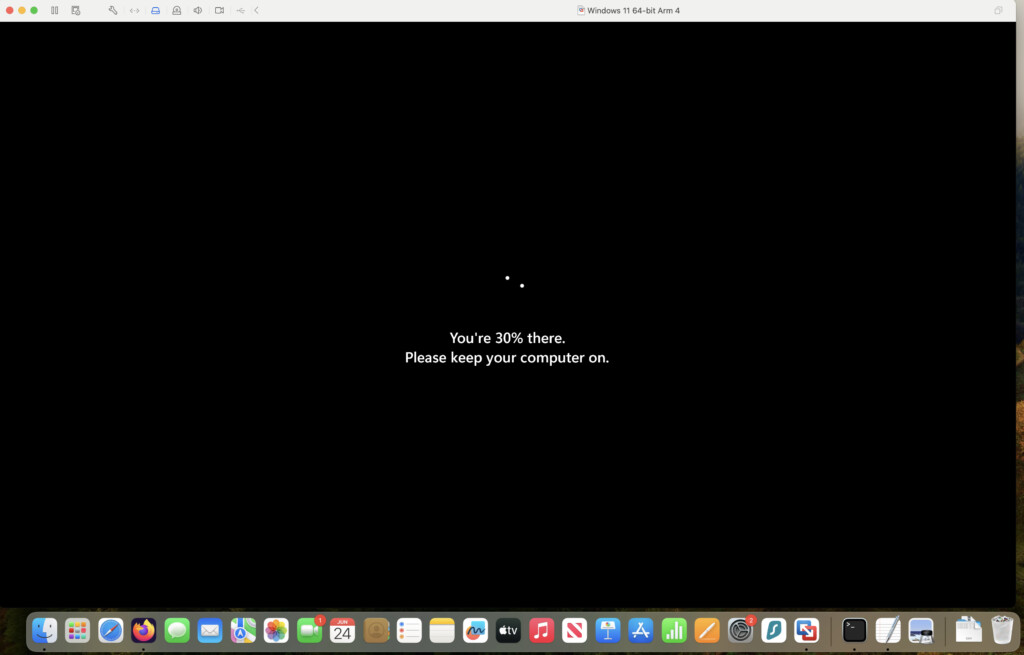
Task: Open Notes from the Dock
Action: [x=442, y=630]
